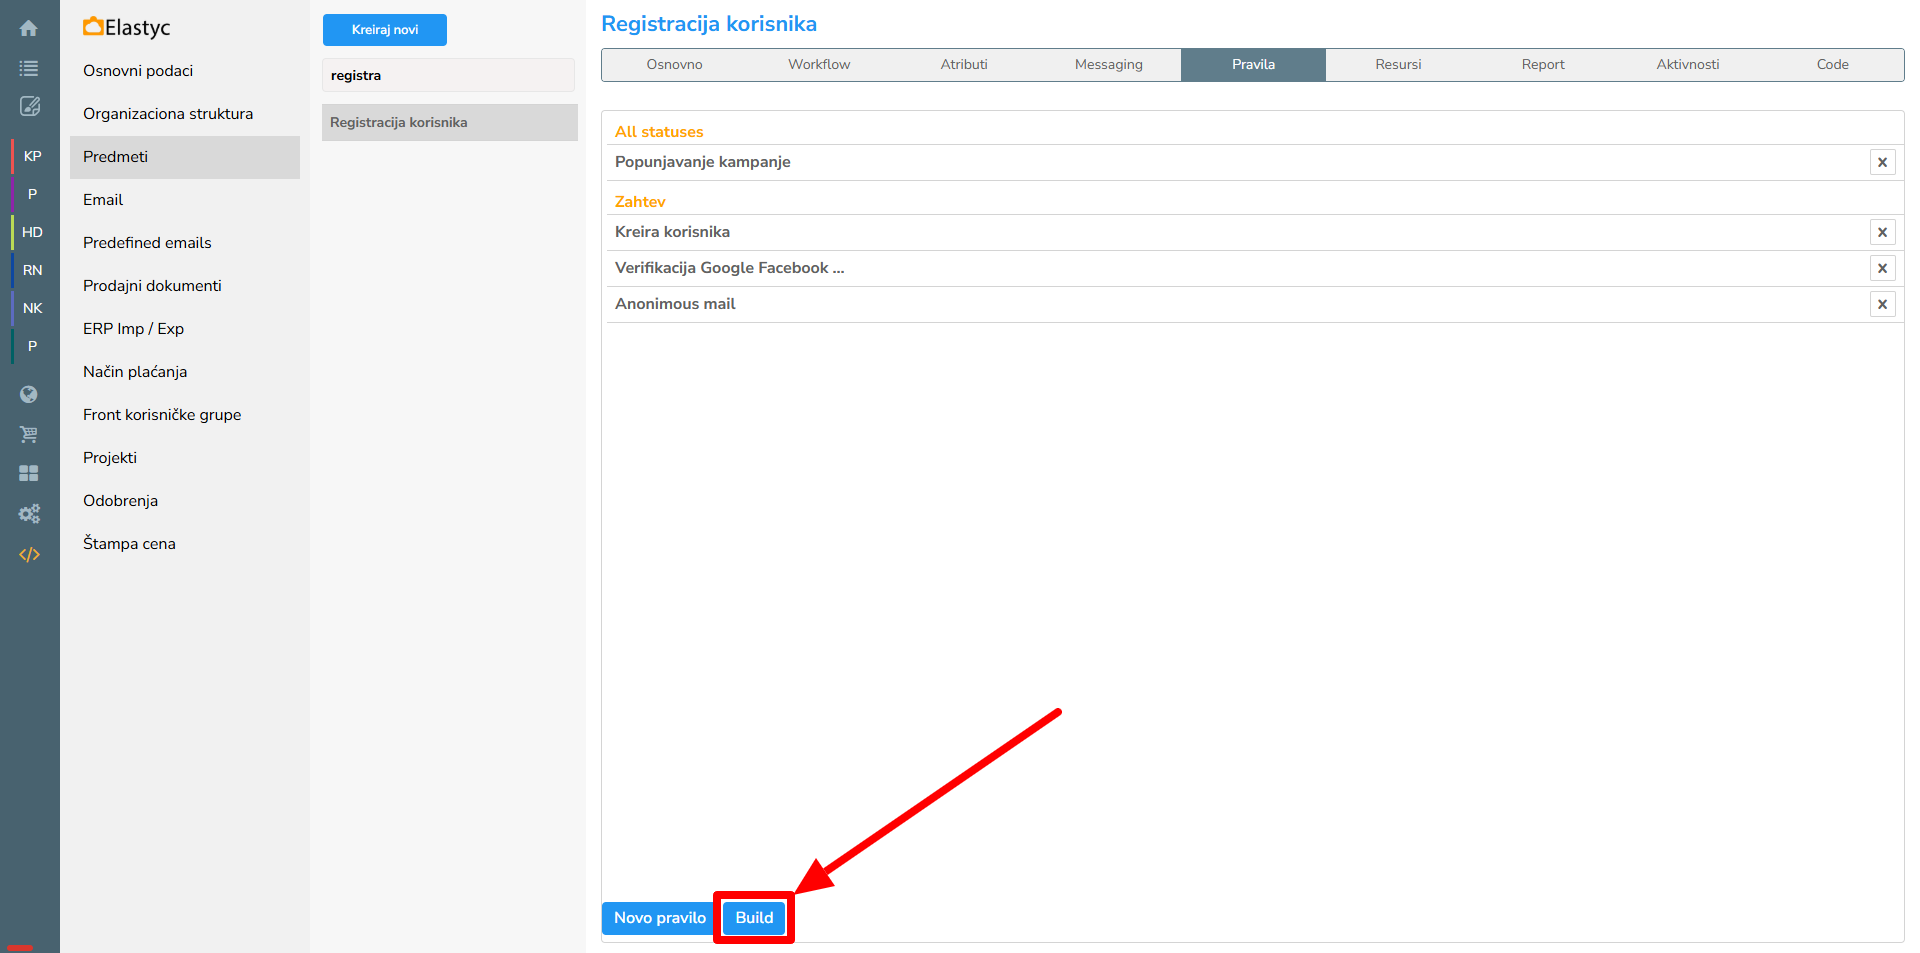Click the Novo pravilo button
Image resolution: width=1920 pixels, height=953 pixels.
point(659,918)
